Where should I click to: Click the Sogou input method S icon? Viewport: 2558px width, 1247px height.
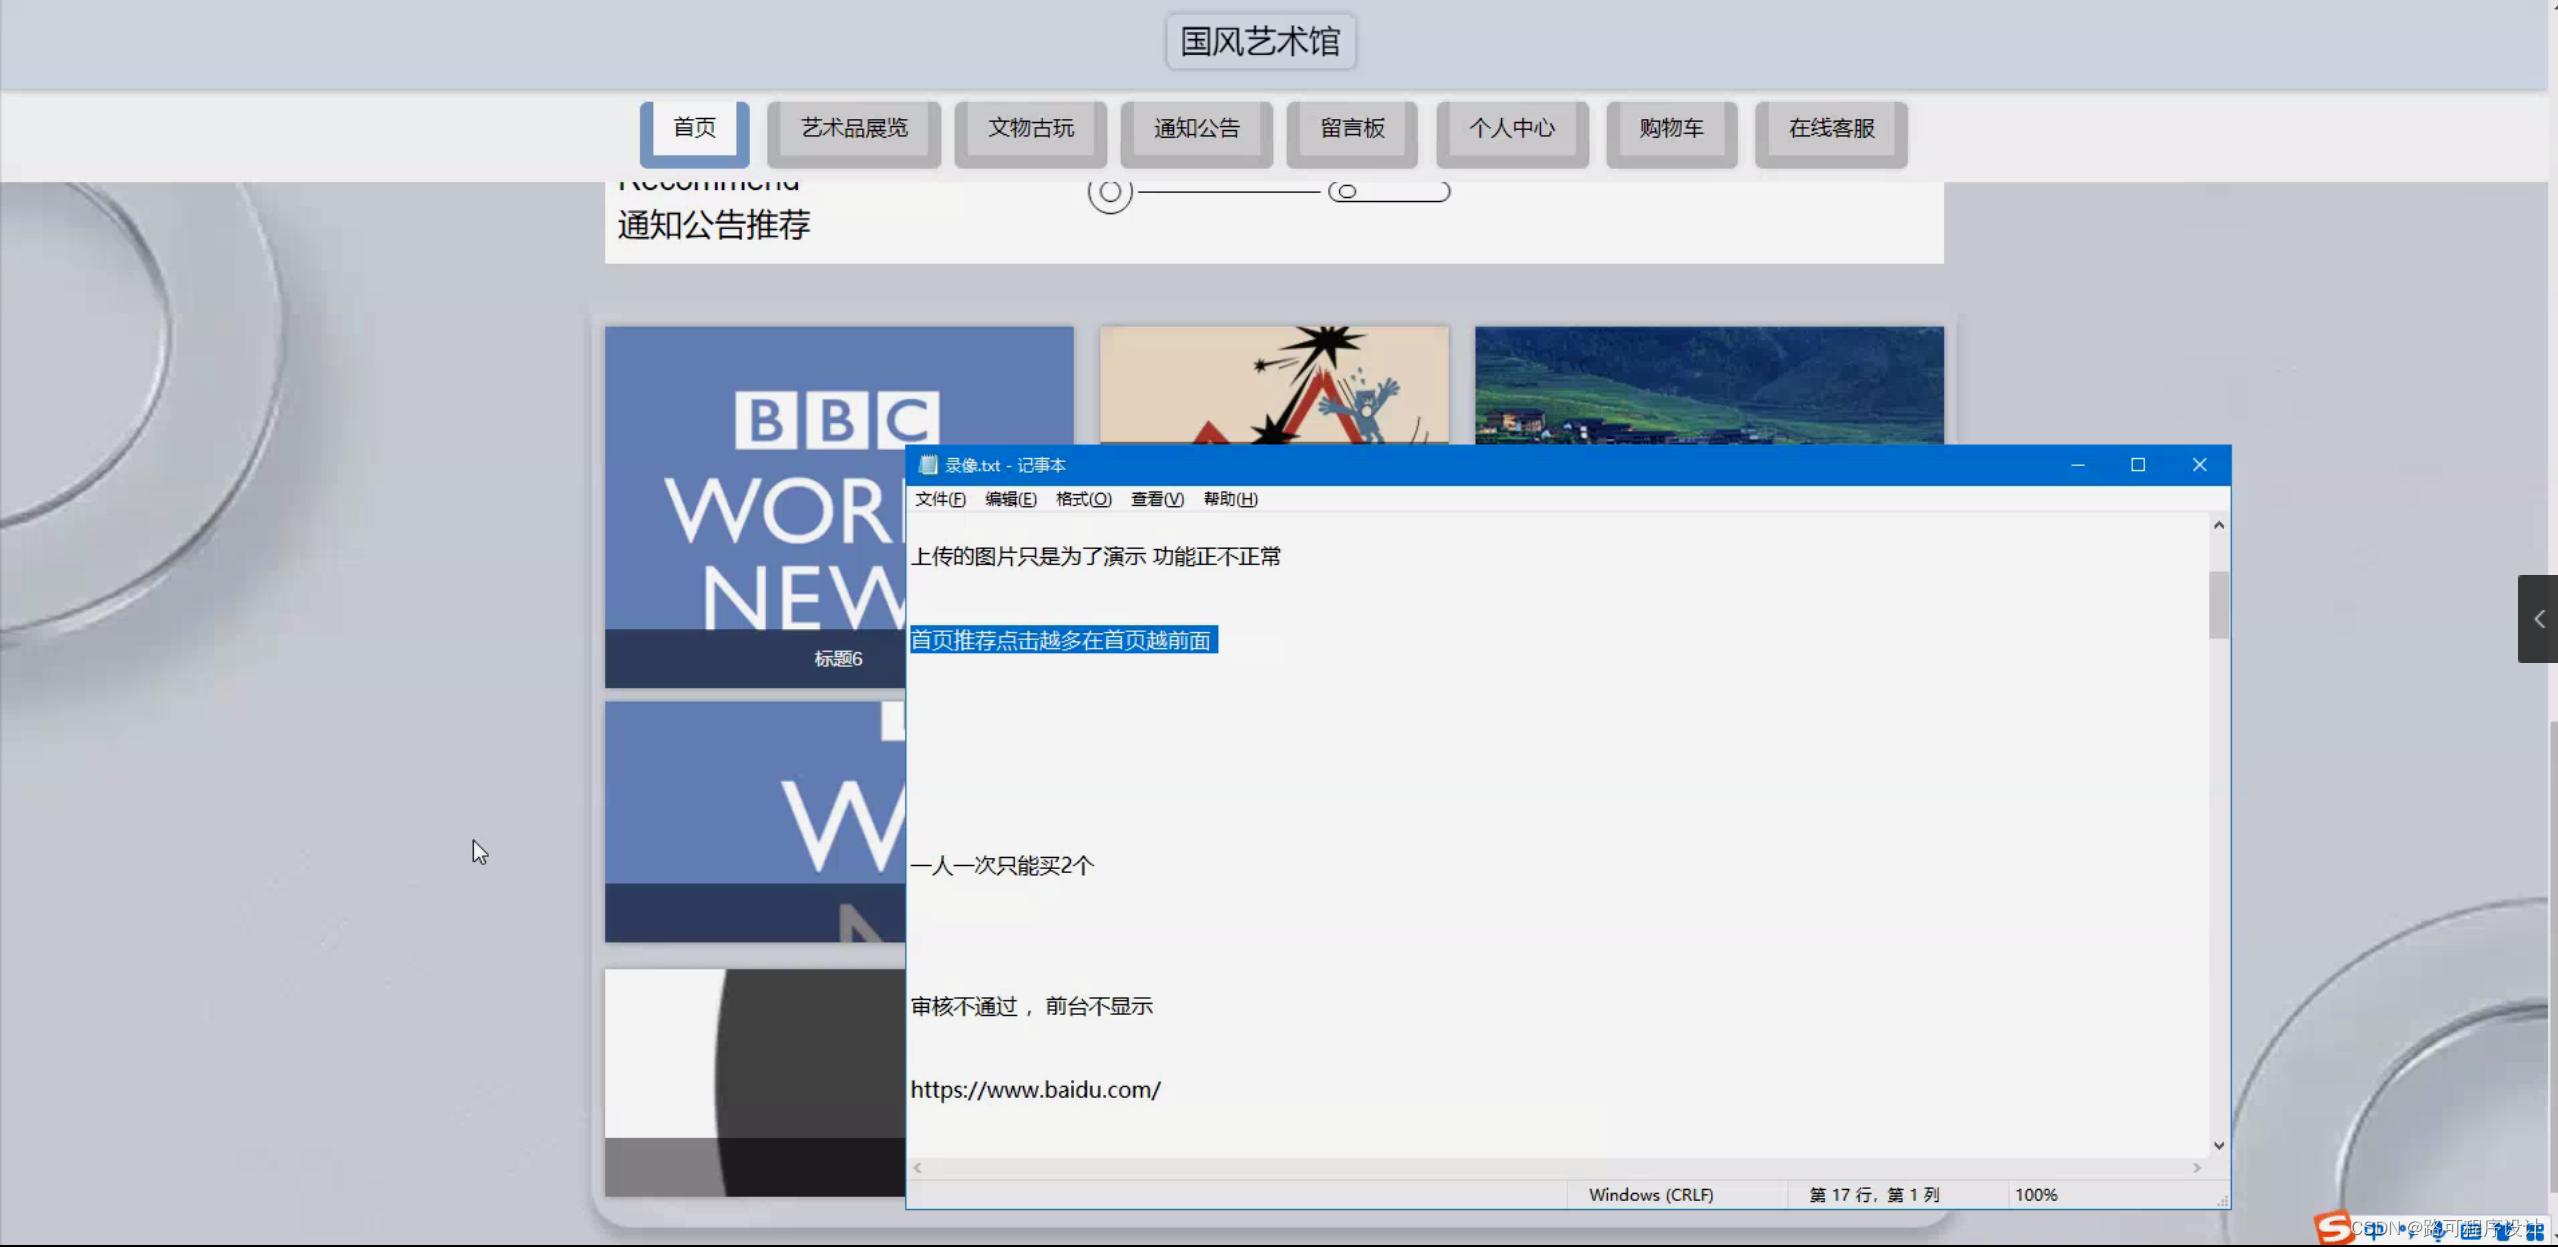click(2334, 1227)
